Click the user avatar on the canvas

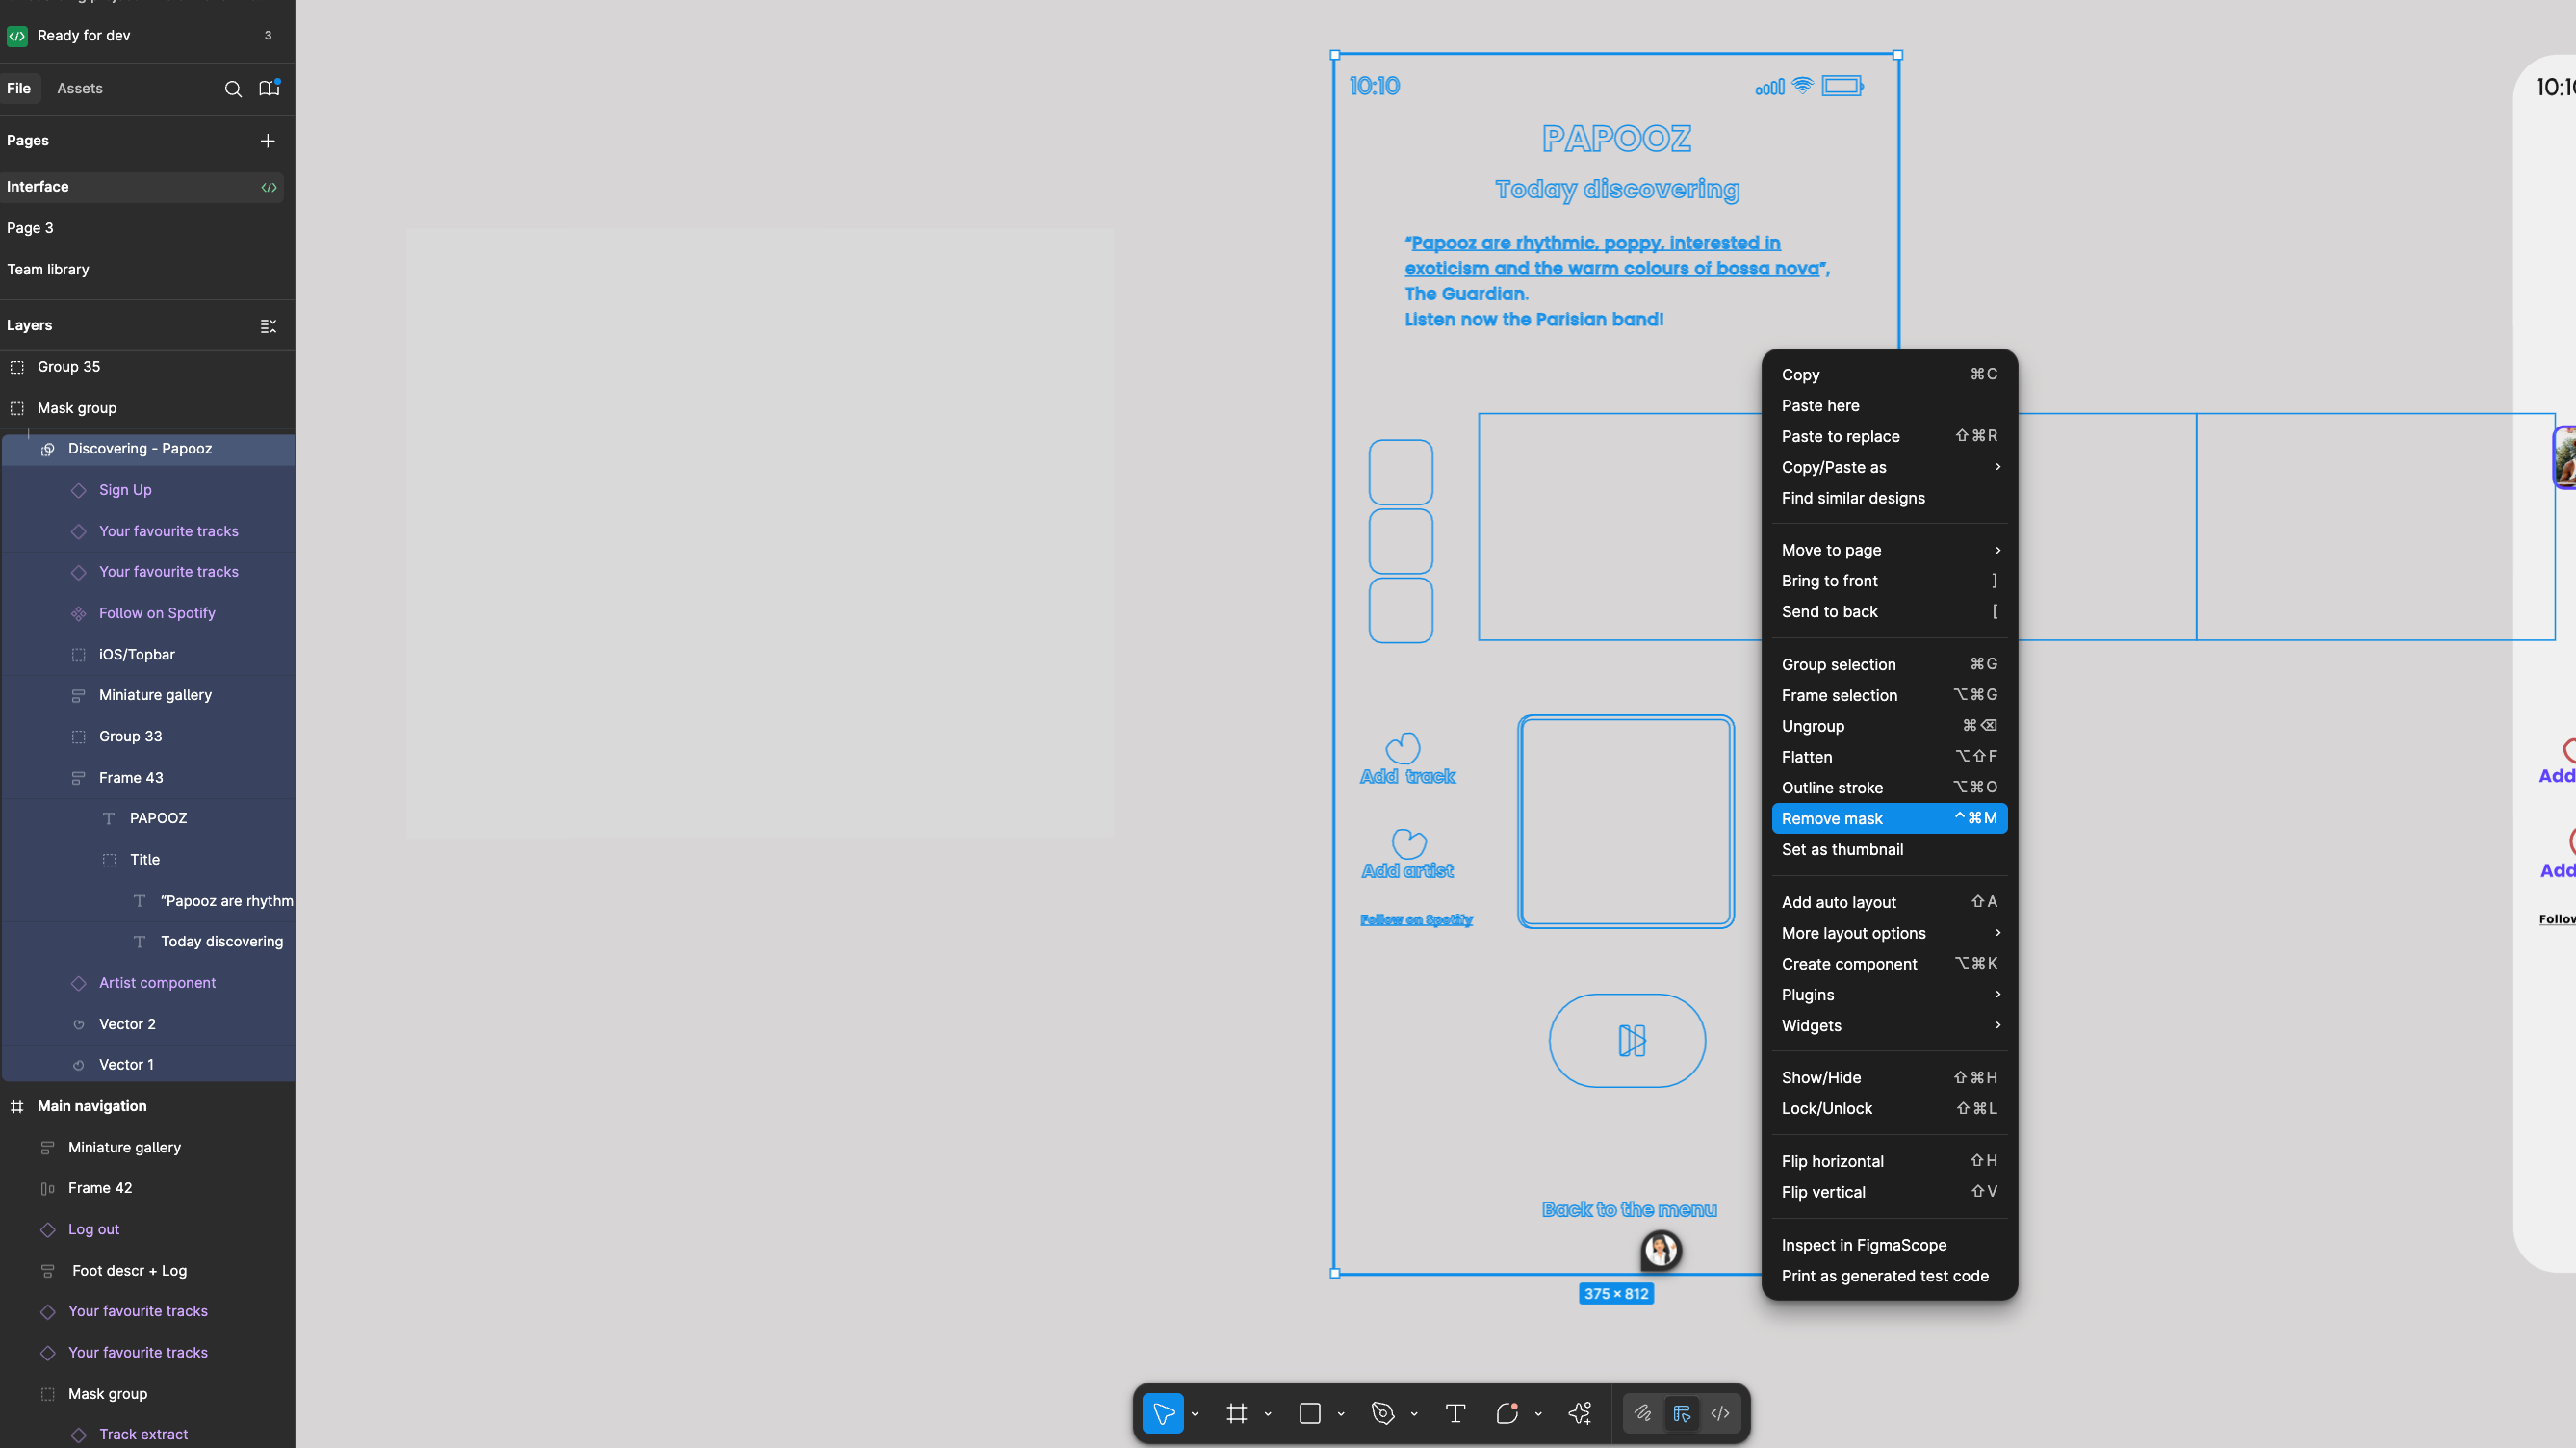(1661, 1250)
